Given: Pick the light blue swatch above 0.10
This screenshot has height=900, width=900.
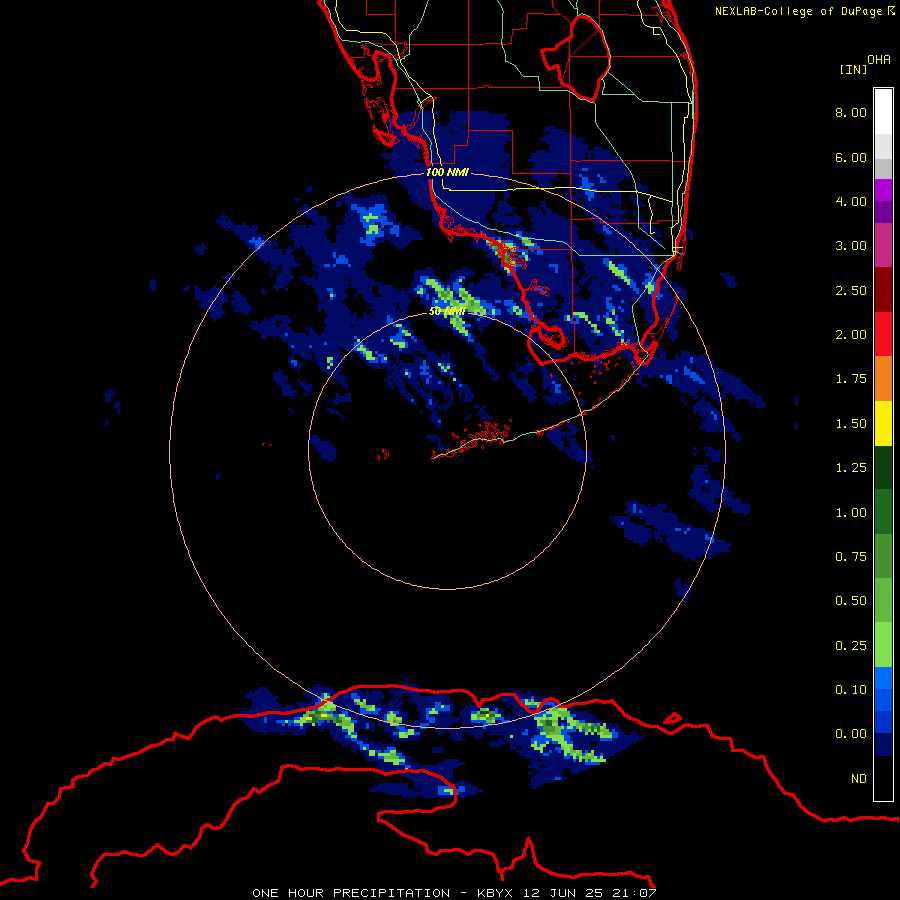Looking at the screenshot, I should tap(883, 678).
